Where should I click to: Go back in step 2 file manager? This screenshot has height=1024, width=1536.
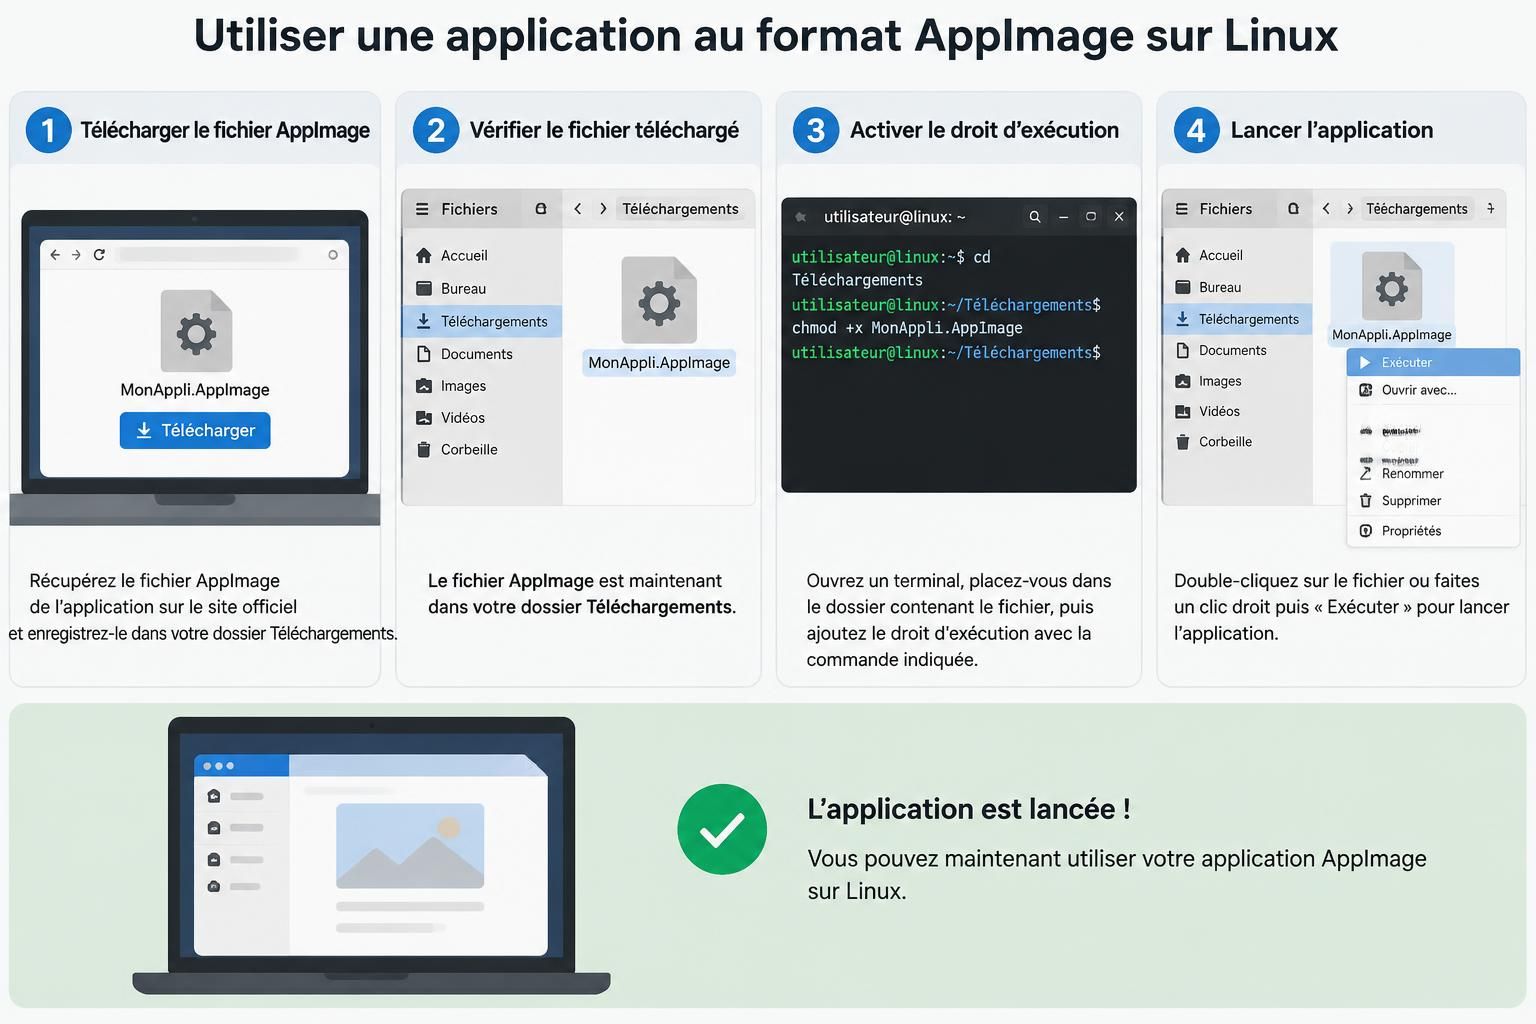[578, 209]
